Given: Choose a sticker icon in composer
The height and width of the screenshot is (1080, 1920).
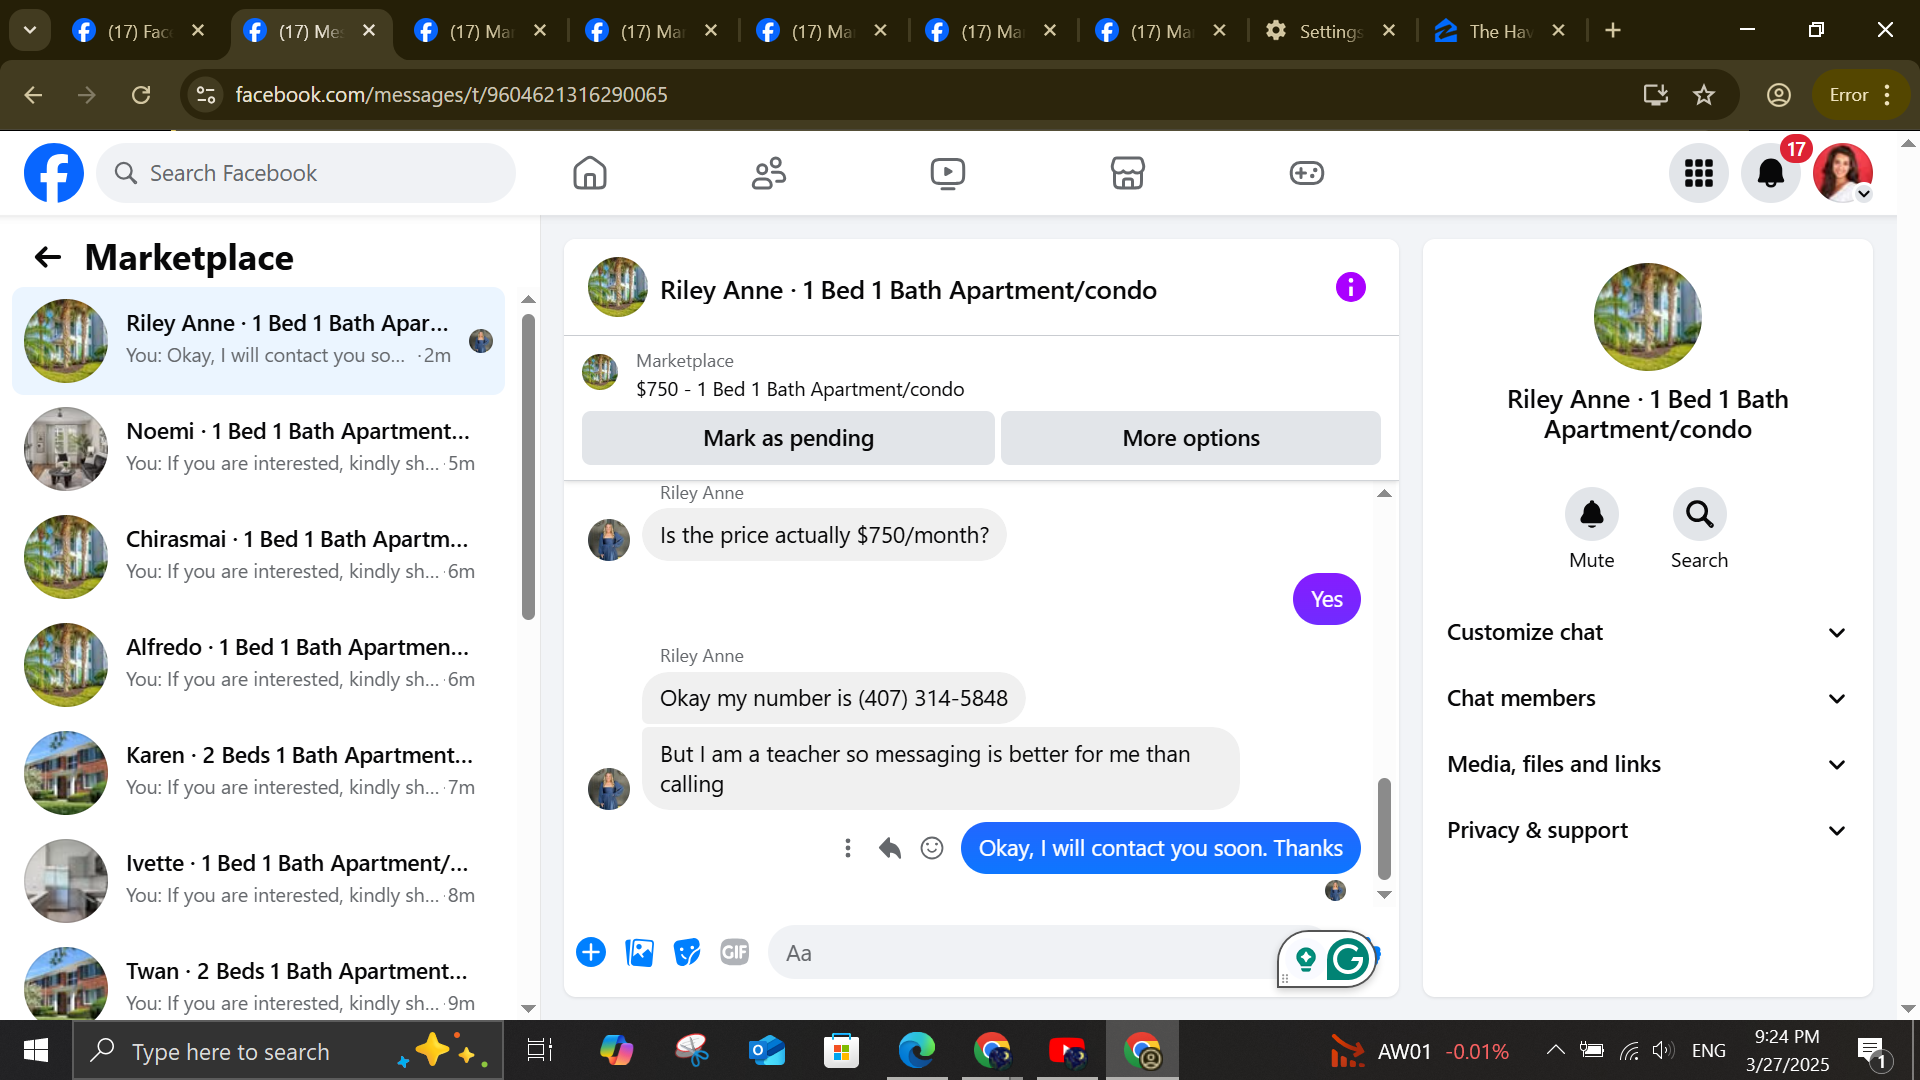Looking at the screenshot, I should point(687,952).
